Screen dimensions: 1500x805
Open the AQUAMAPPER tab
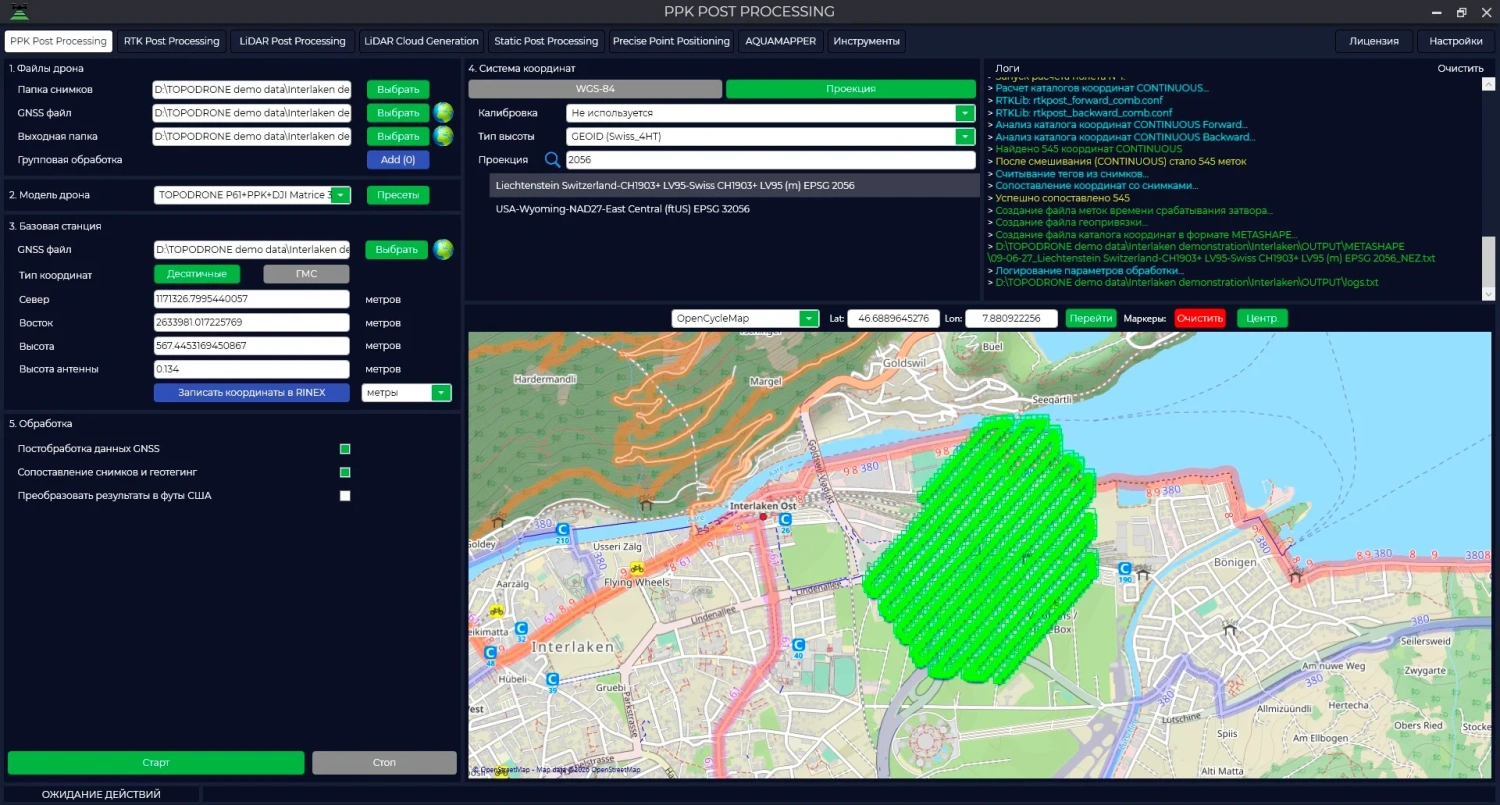pos(780,41)
